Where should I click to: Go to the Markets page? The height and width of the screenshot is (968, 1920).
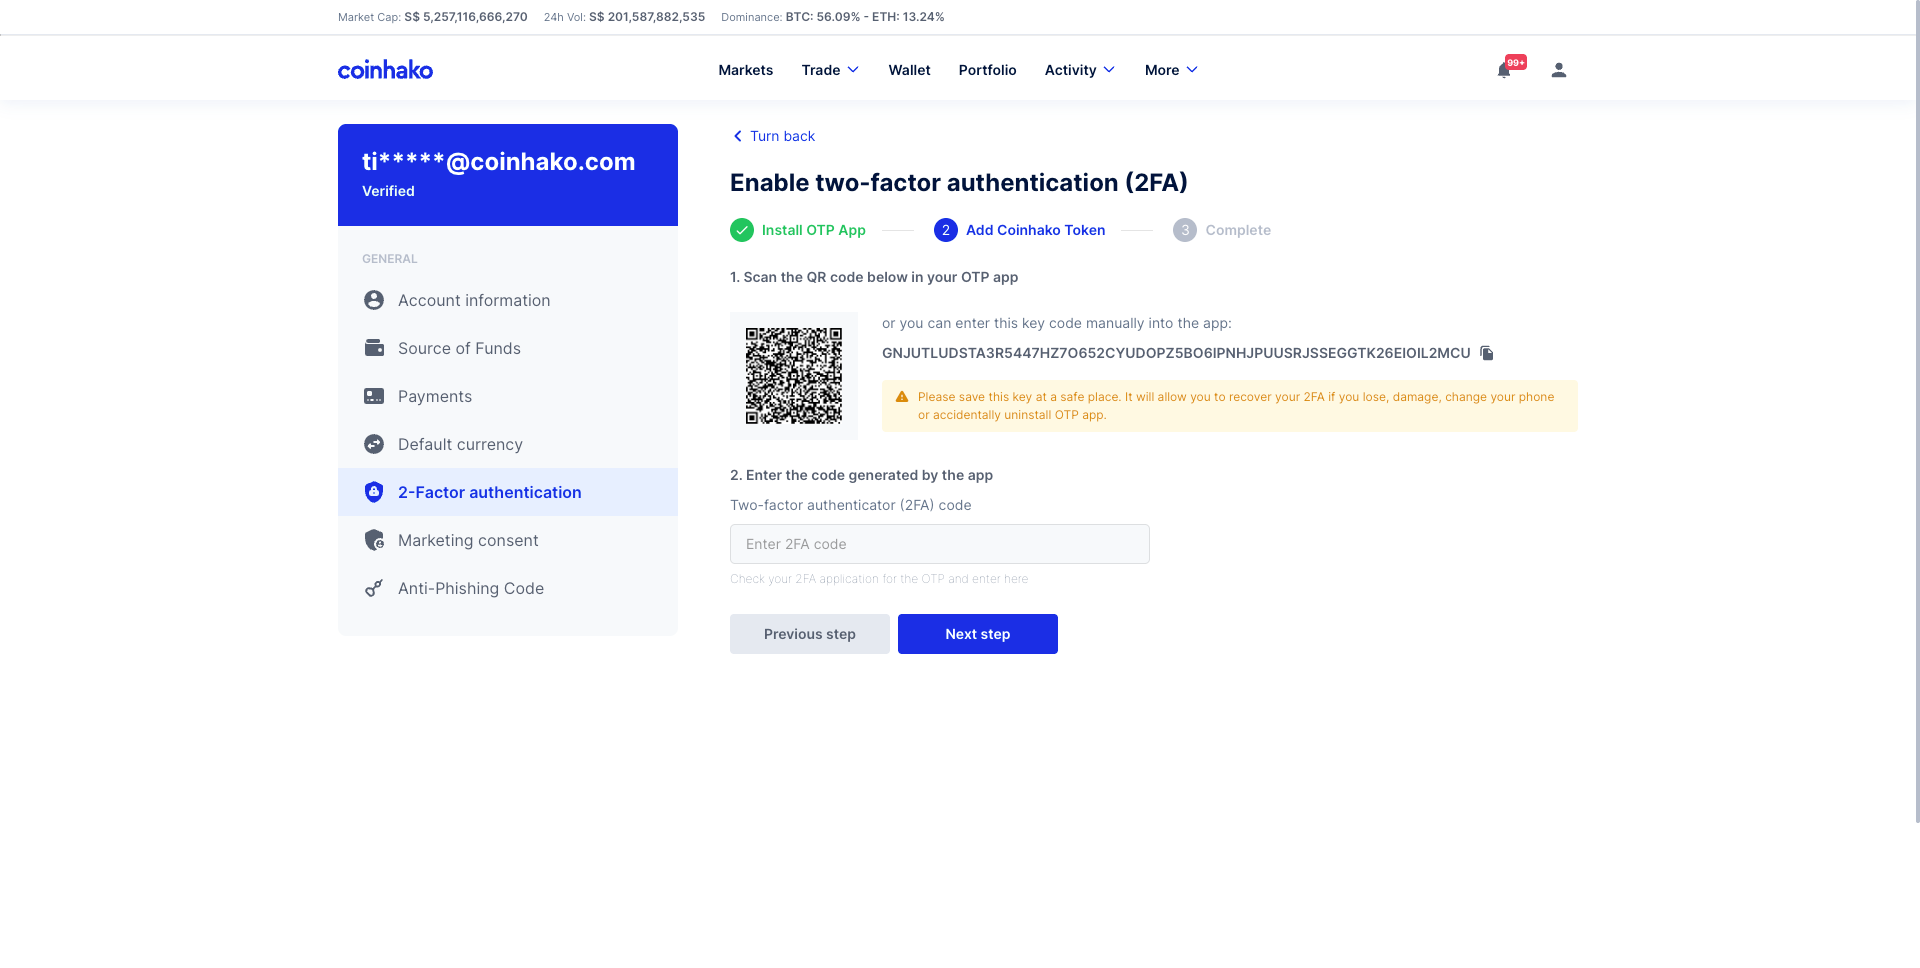point(745,70)
